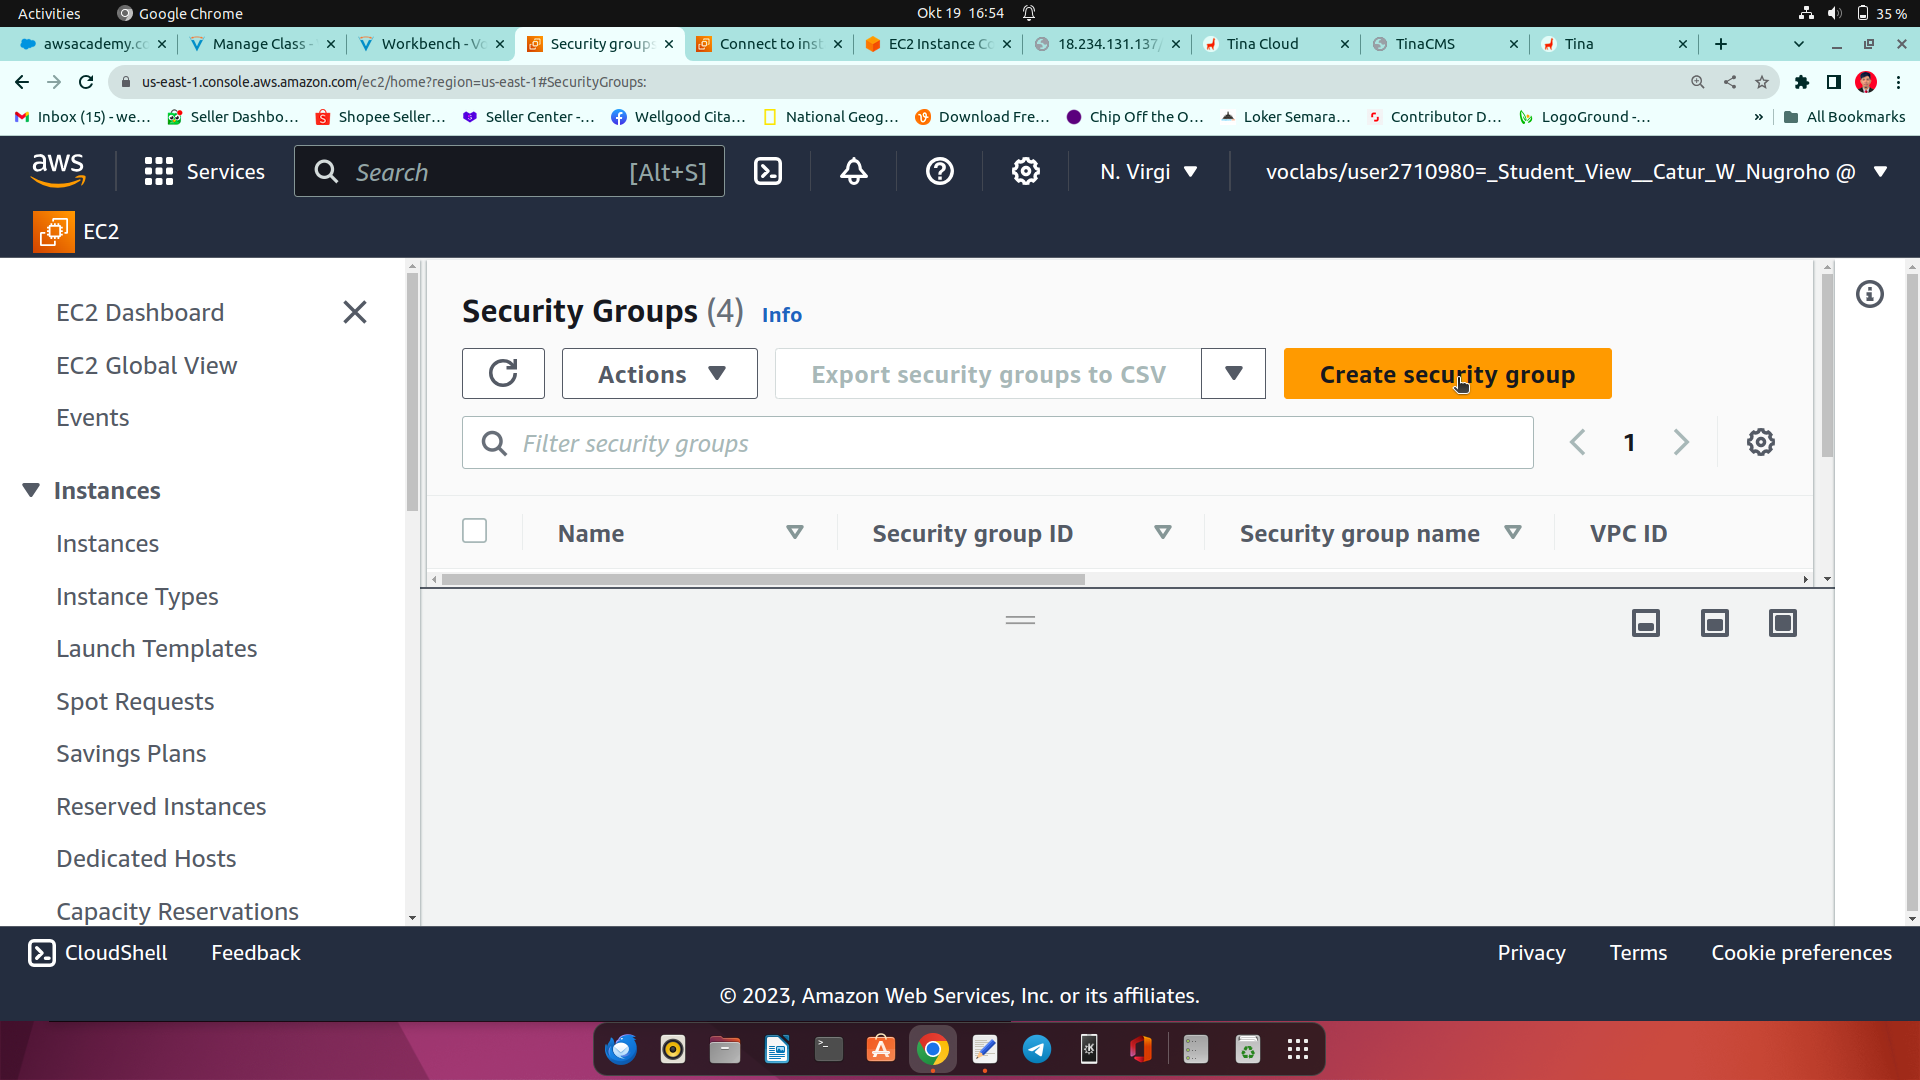
Task: Click the horizontal table scrollbar
Action: pos(762,580)
